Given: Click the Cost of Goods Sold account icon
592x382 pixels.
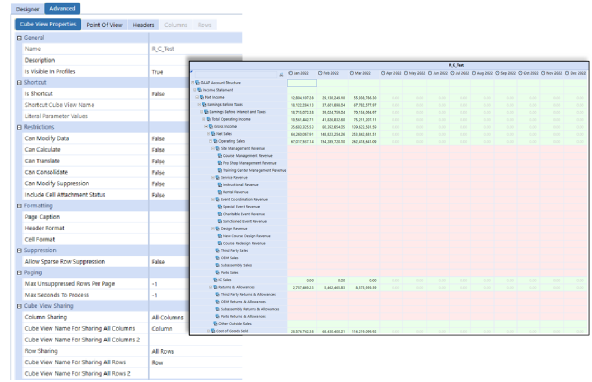Looking at the screenshot, I should pos(213,331).
